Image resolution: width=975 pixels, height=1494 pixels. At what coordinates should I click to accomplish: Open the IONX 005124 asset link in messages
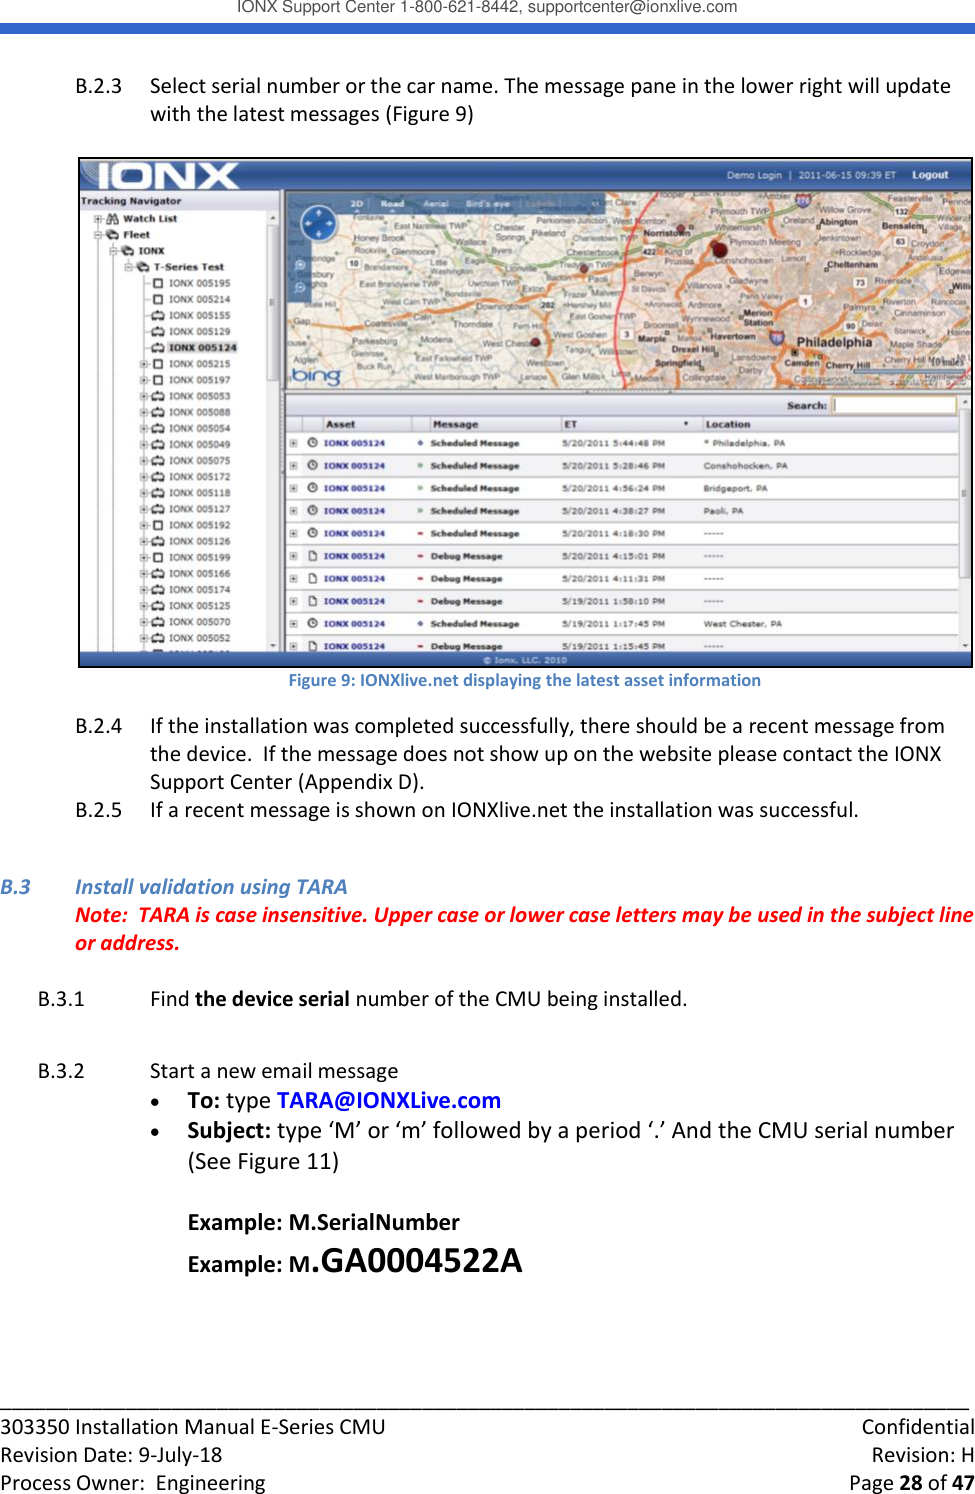pyautogui.click(x=355, y=443)
